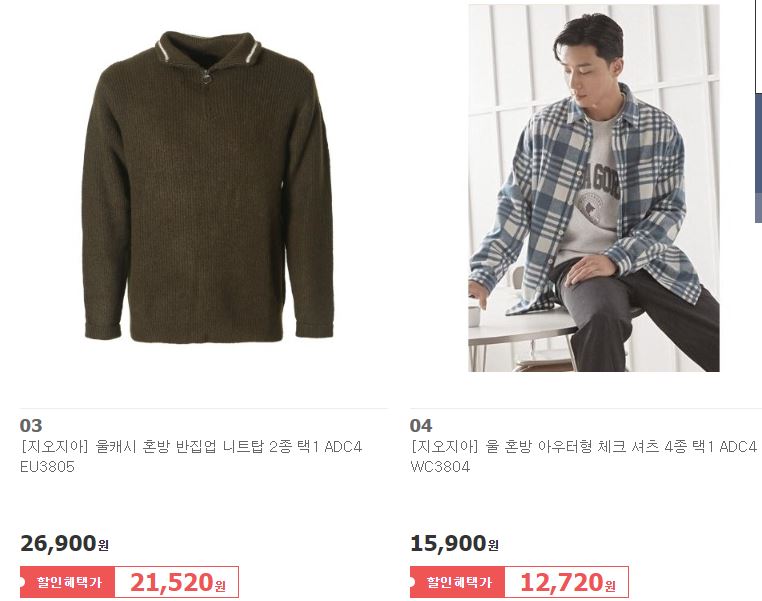Click the WC3804 product code text

tap(440, 467)
